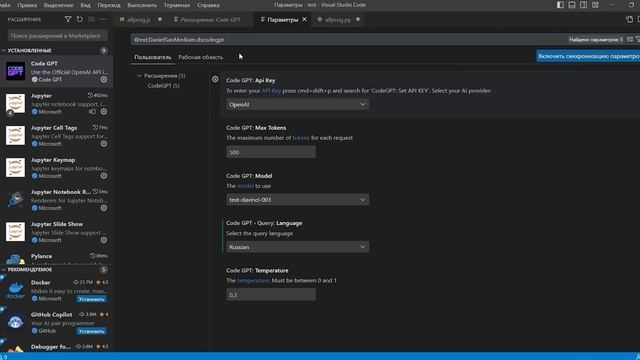Switch to Пользователь settings tab
Screen dimensions: 640x360
pyautogui.click(x=153, y=57)
